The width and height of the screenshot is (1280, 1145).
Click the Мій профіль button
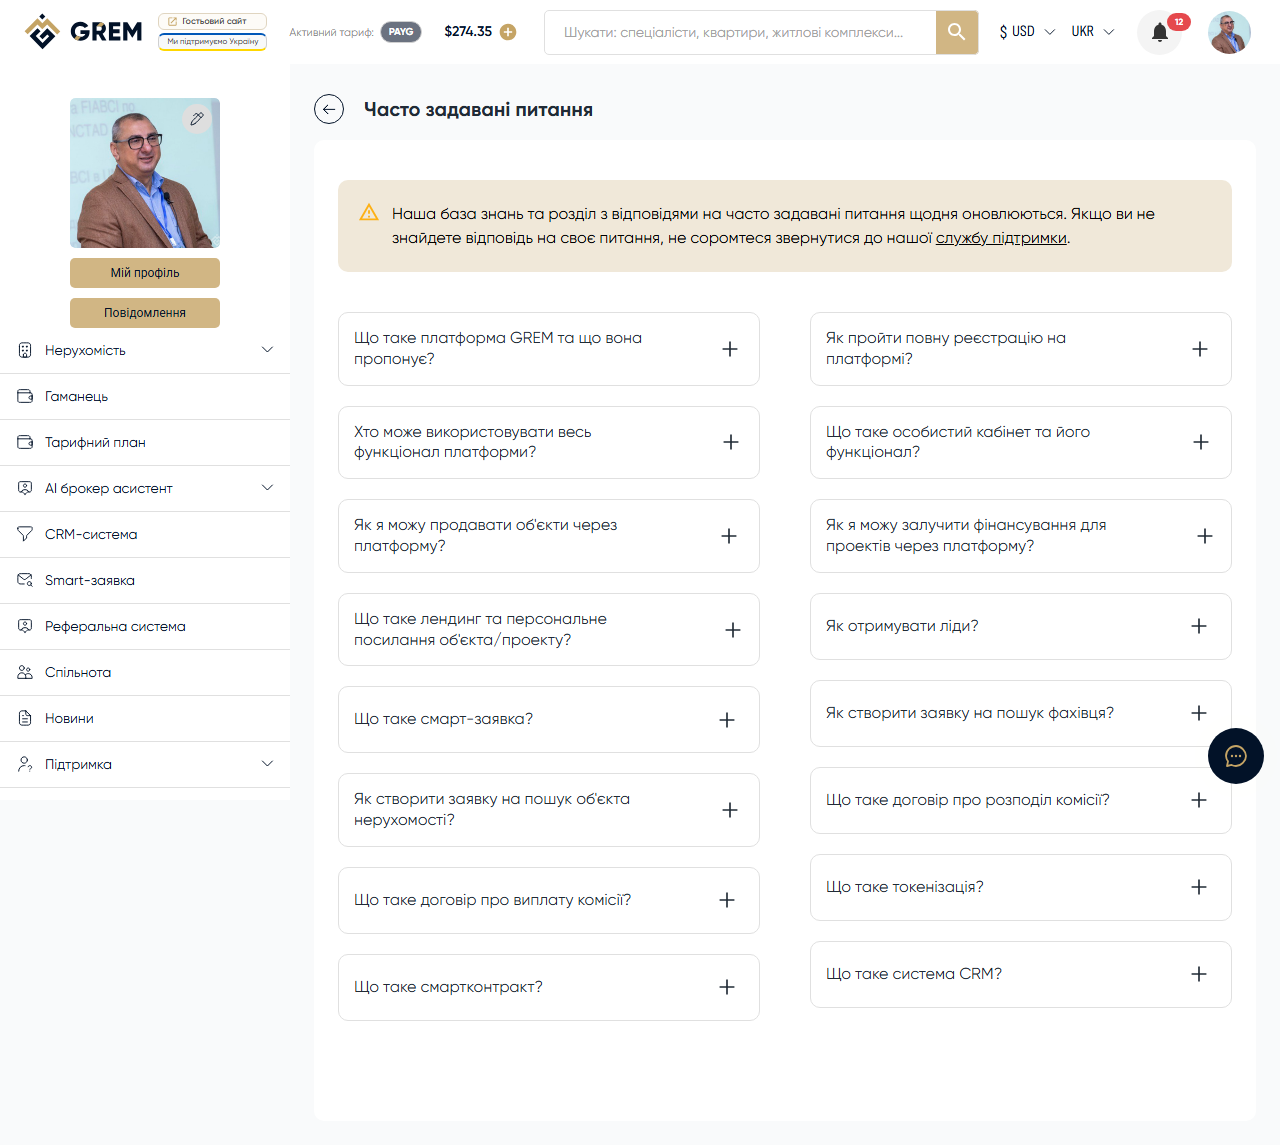(x=145, y=273)
